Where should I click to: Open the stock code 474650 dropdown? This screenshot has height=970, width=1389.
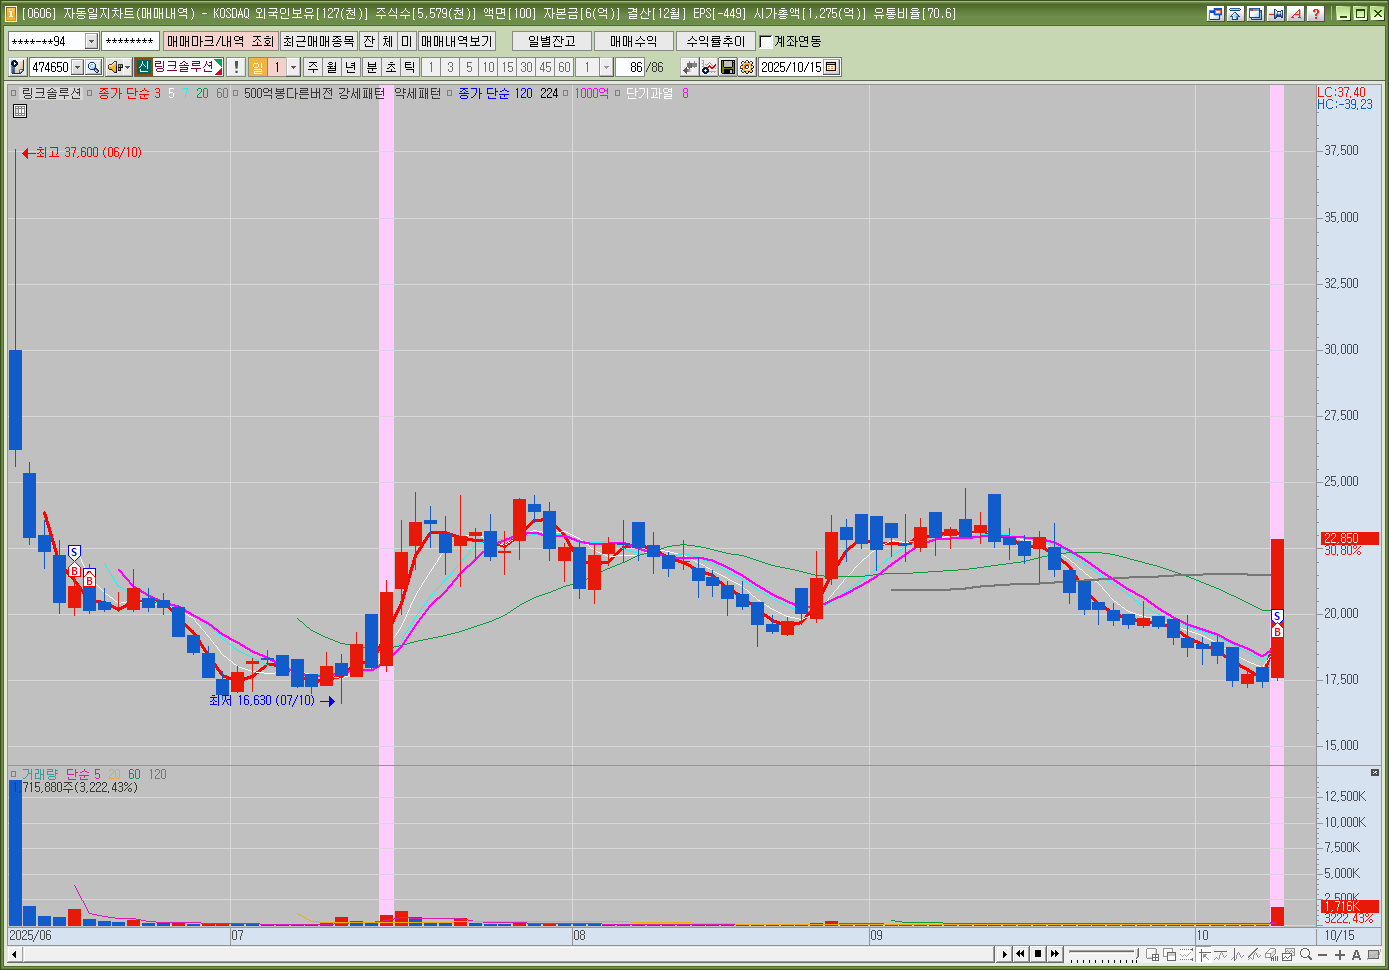pyautogui.click(x=77, y=67)
